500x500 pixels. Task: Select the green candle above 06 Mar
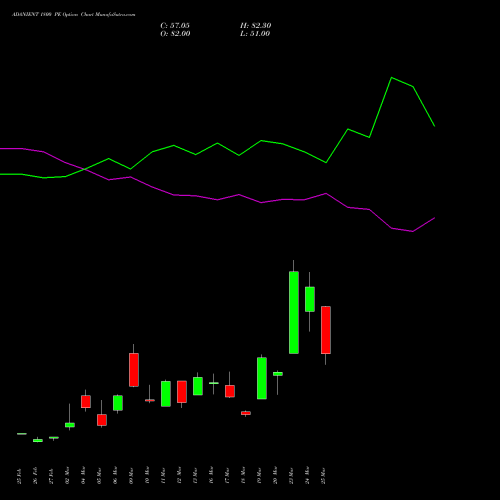coord(118,403)
